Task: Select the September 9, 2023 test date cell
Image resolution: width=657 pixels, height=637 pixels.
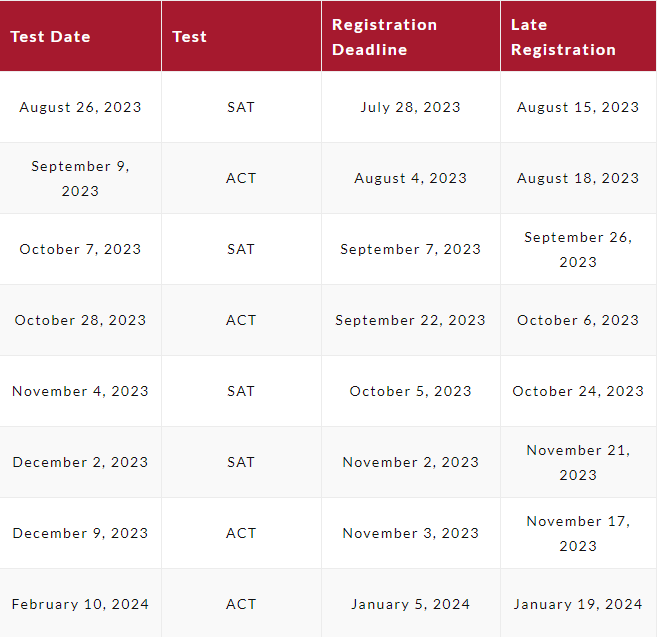Action: click(x=80, y=179)
